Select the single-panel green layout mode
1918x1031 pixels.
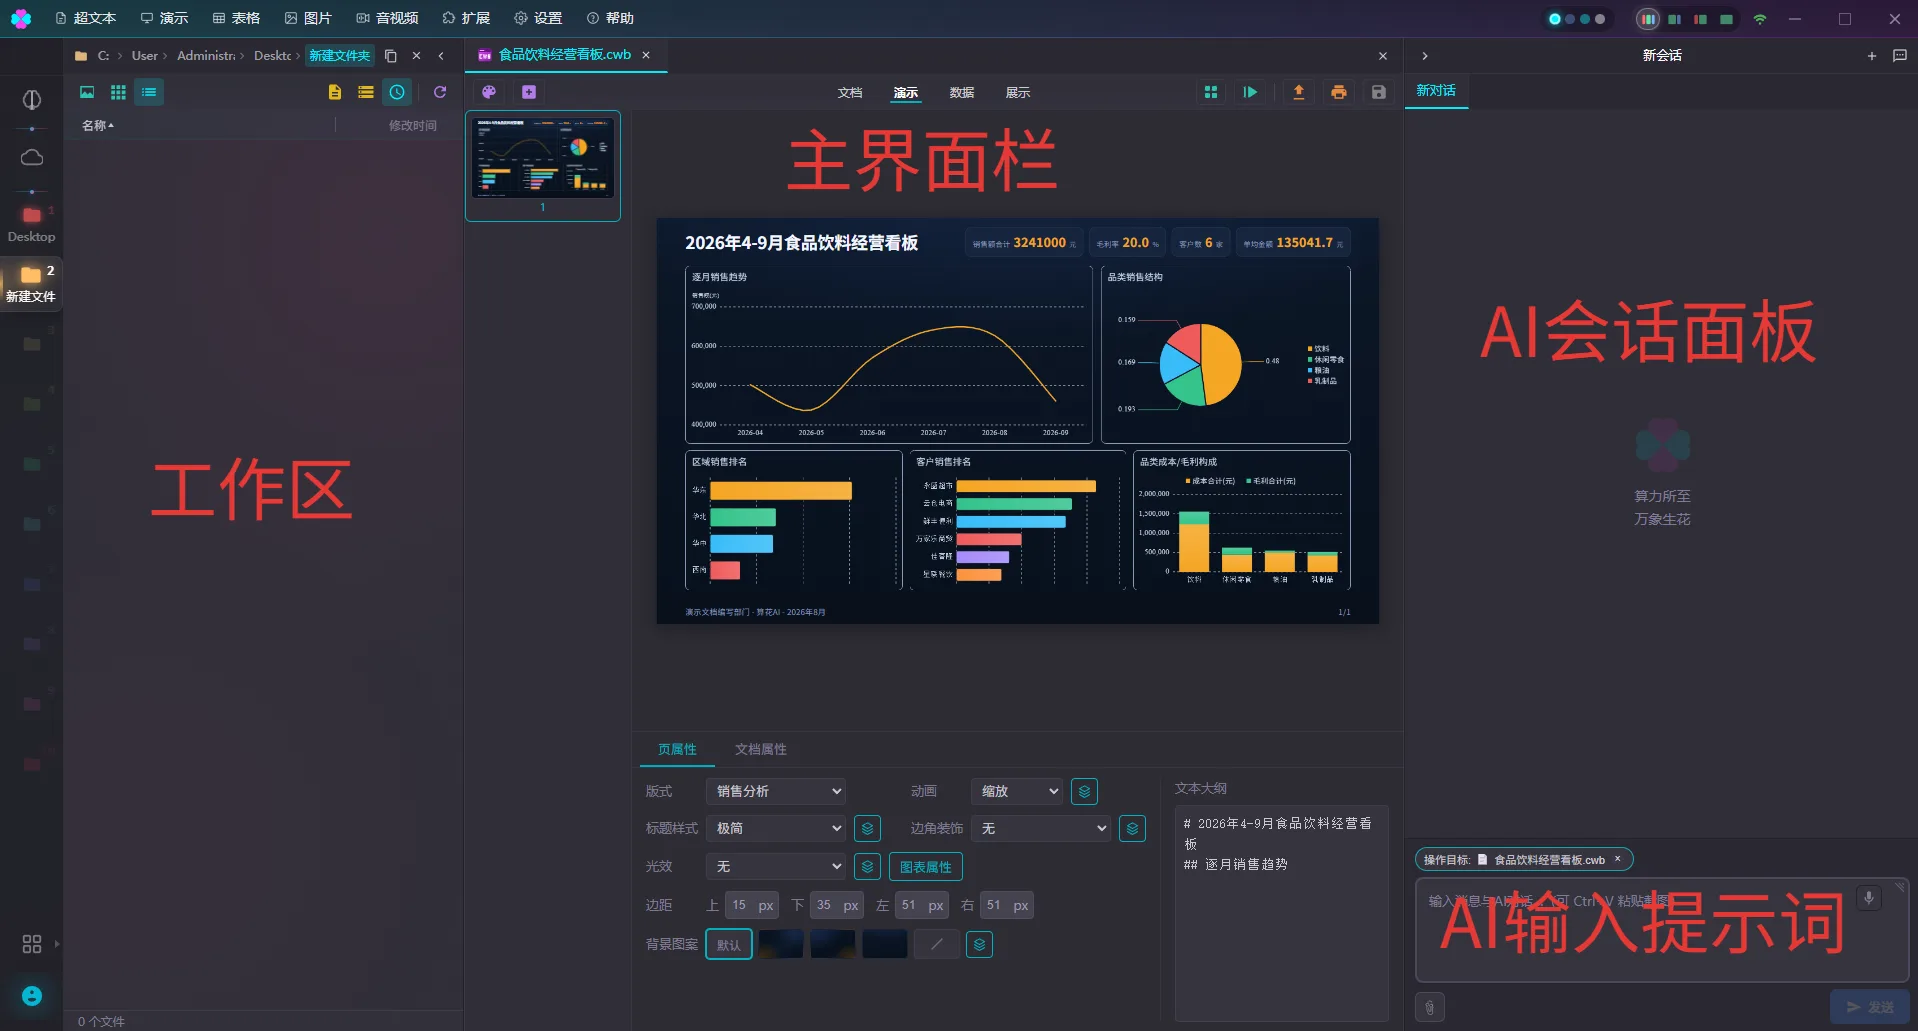tap(1726, 19)
